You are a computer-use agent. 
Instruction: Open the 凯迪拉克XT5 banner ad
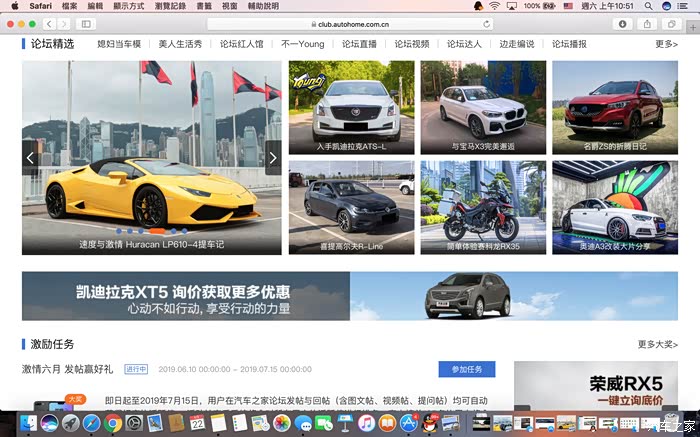tap(349, 296)
